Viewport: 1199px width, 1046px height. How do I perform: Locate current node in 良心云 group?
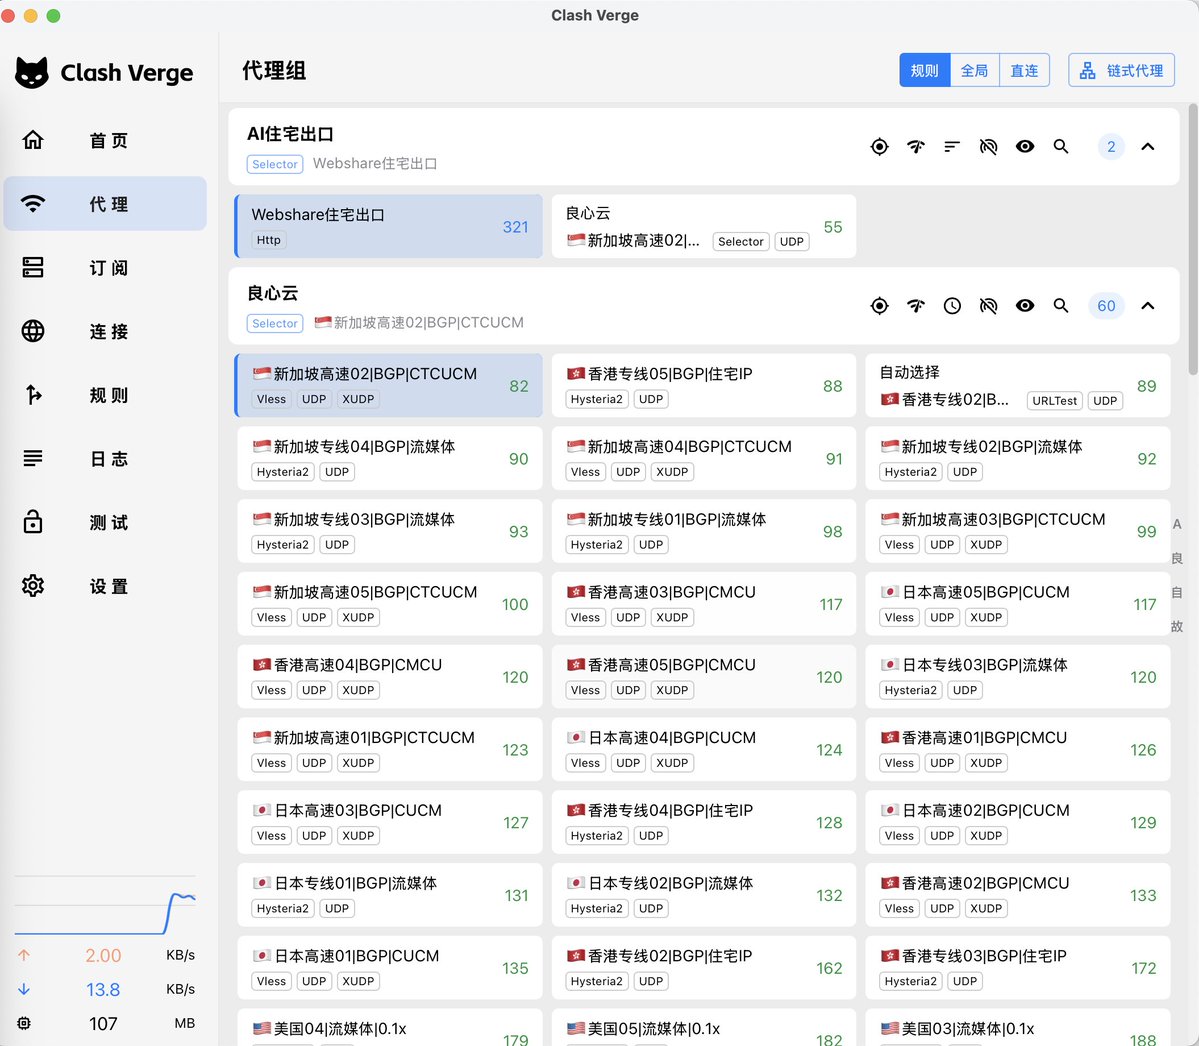point(879,306)
